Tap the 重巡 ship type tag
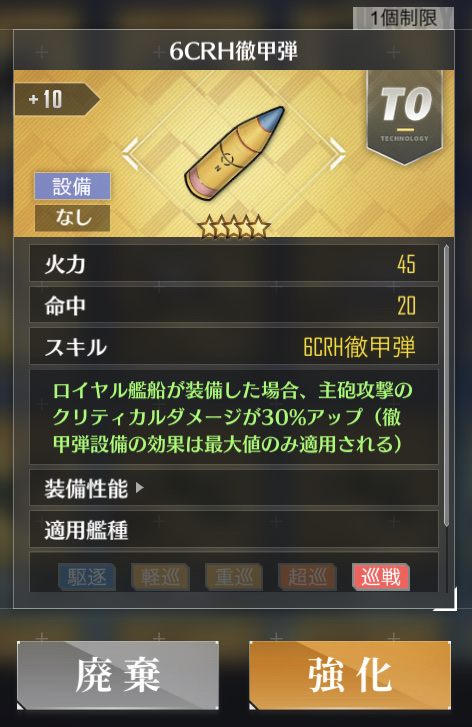 234,577
